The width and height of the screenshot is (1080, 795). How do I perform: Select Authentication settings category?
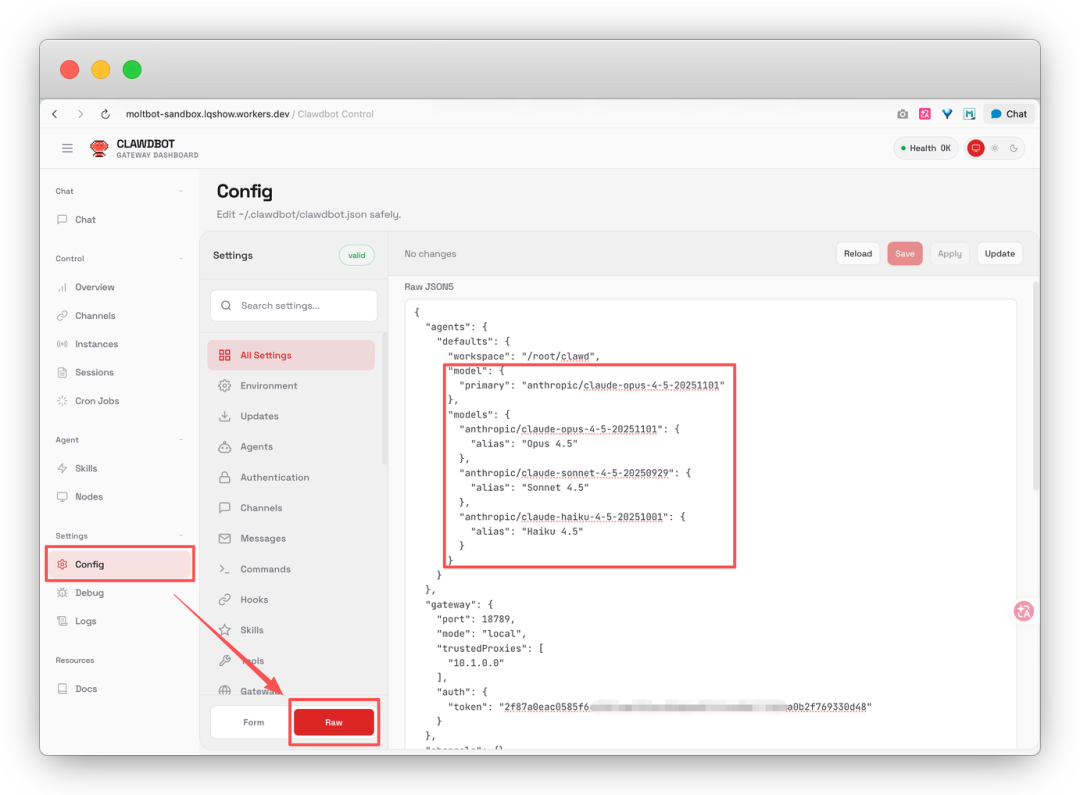(x=274, y=478)
